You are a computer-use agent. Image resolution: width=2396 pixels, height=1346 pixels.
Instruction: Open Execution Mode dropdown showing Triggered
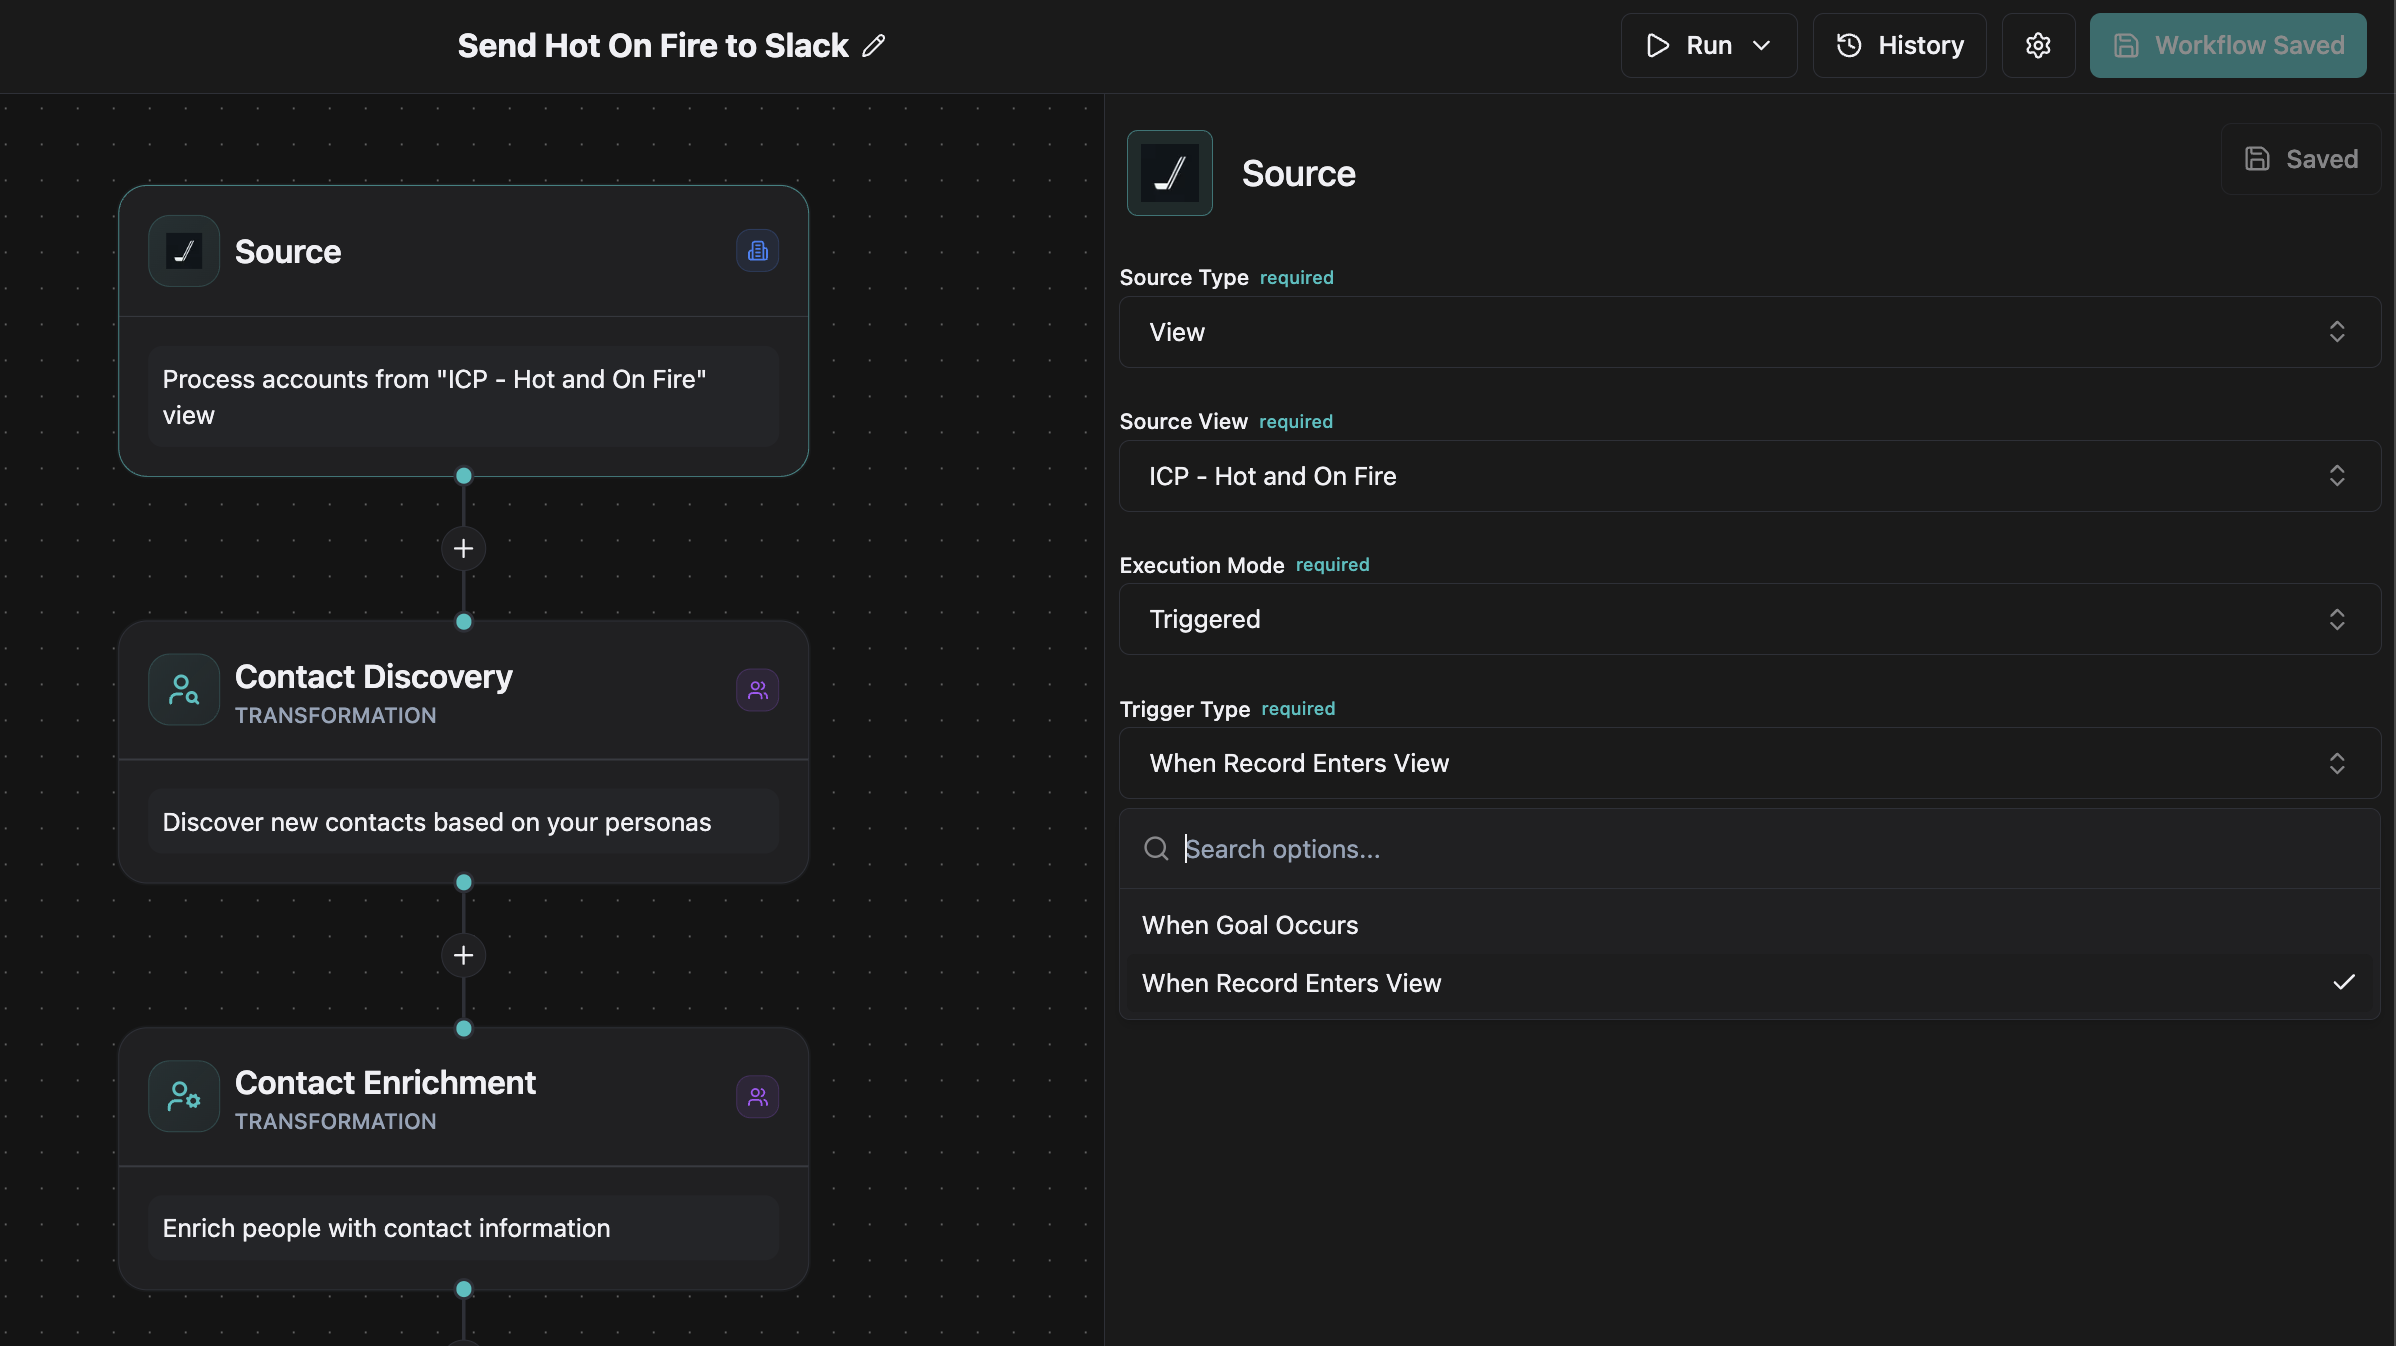(1749, 619)
